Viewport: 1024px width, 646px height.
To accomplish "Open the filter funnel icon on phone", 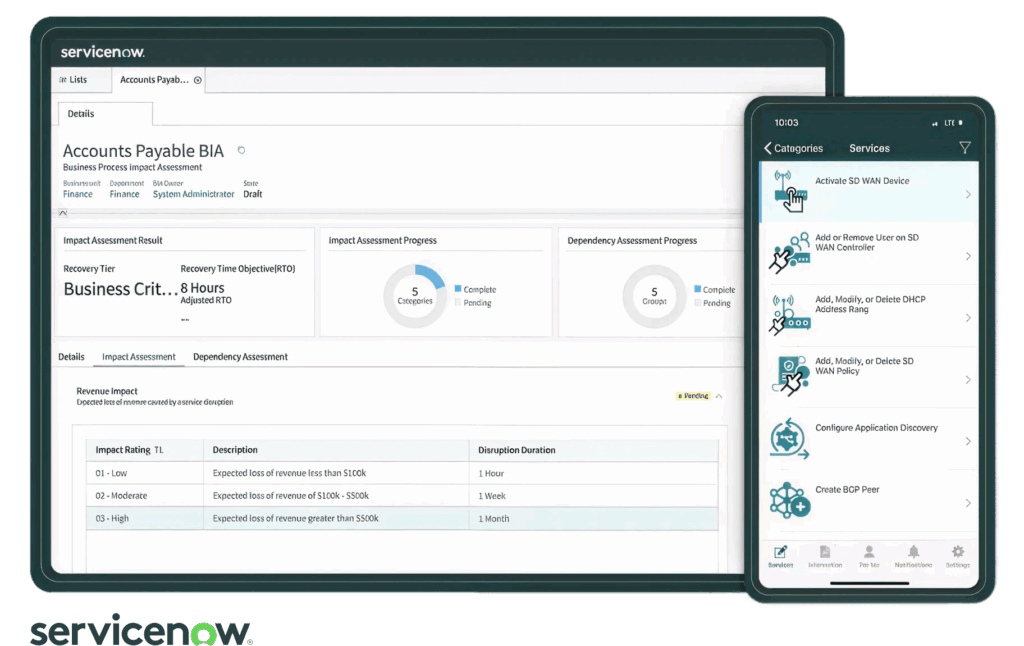I will coord(964,148).
